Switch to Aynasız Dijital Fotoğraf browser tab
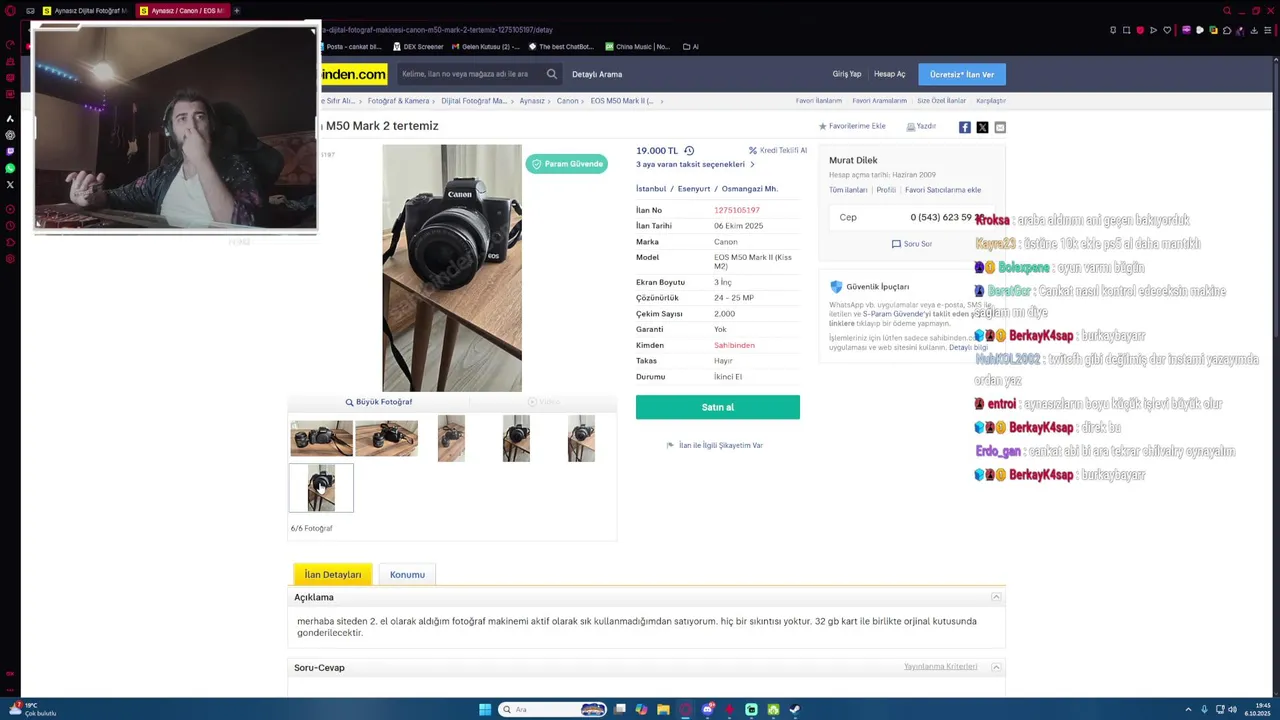The width and height of the screenshot is (1280, 720). (x=84, y=11)
